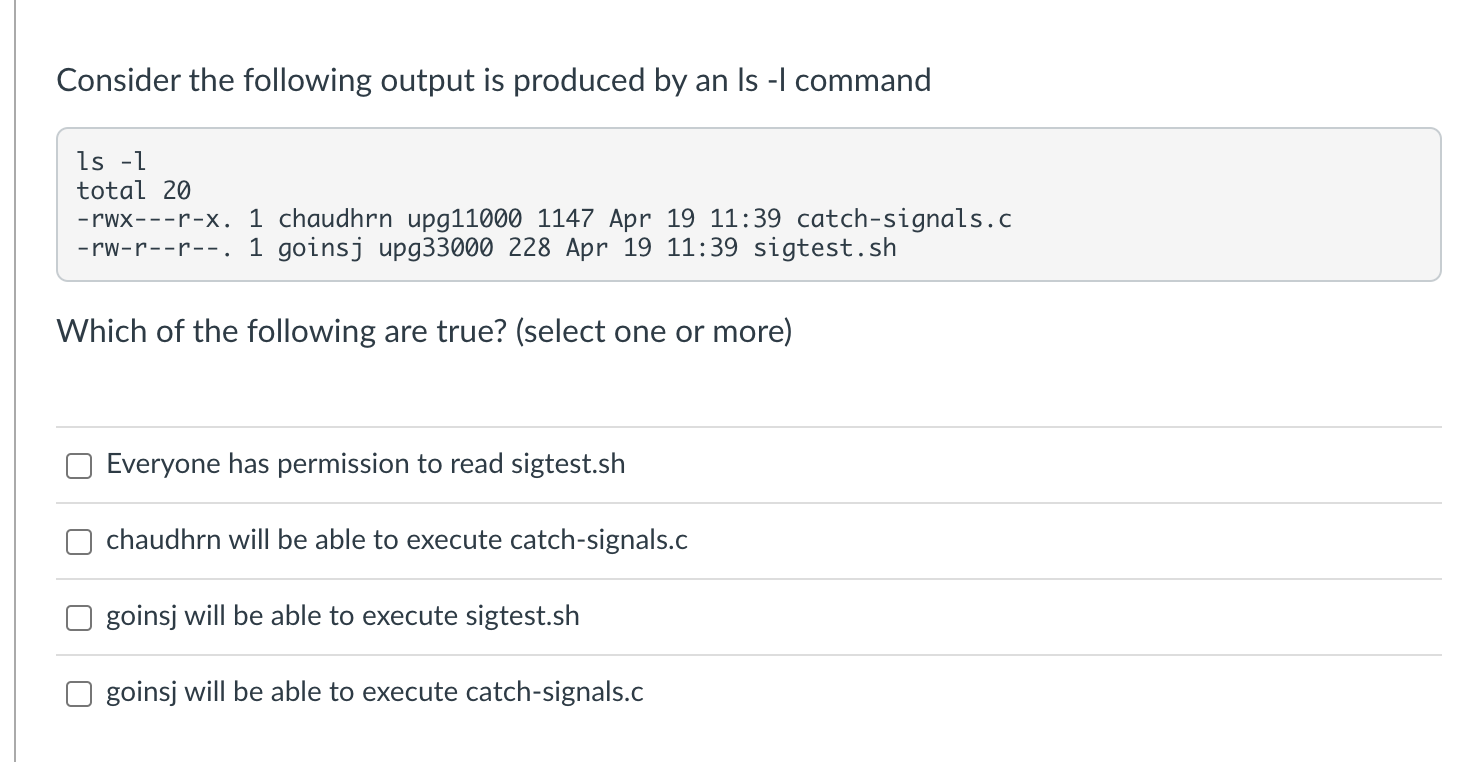
Task: Click the sigtest.sh filename in the listing
Action: [825, 247]
